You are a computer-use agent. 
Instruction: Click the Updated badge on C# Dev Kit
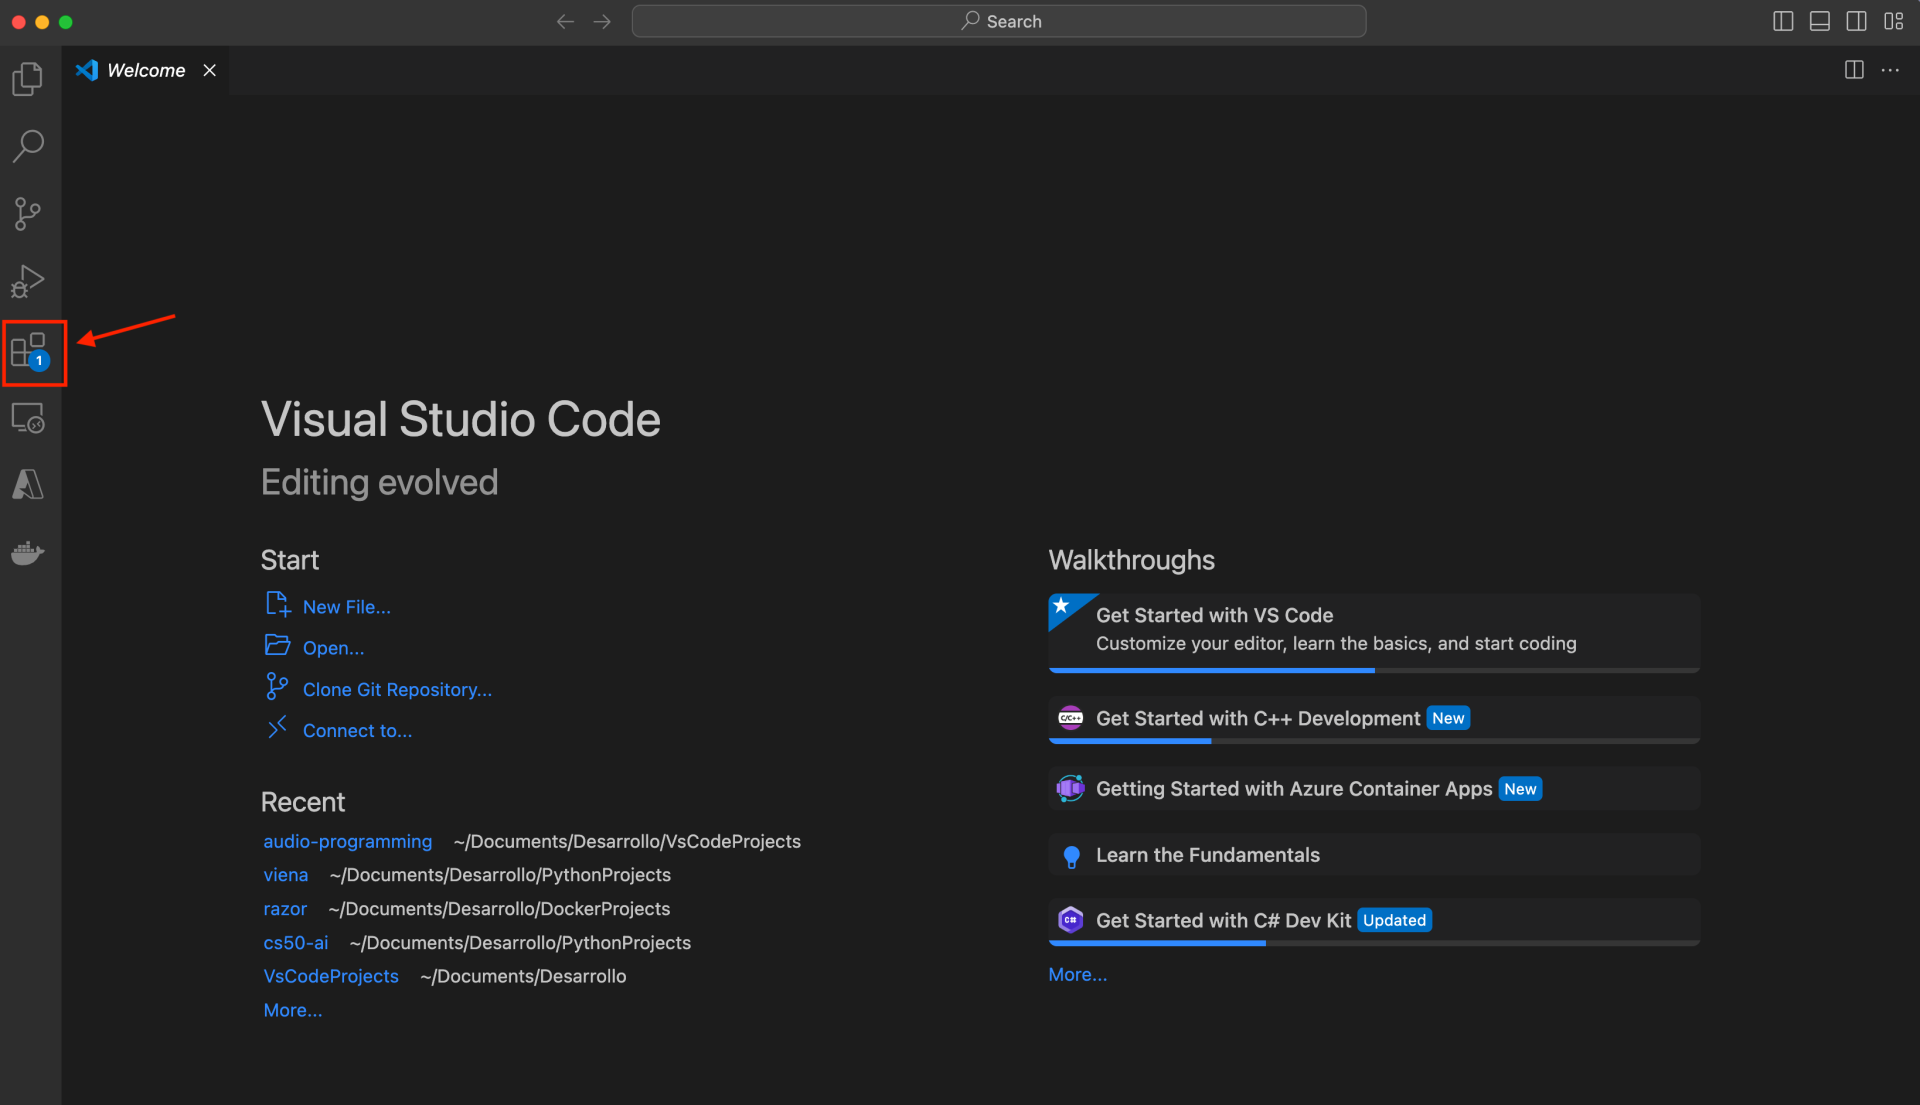tap(1394, 920)
